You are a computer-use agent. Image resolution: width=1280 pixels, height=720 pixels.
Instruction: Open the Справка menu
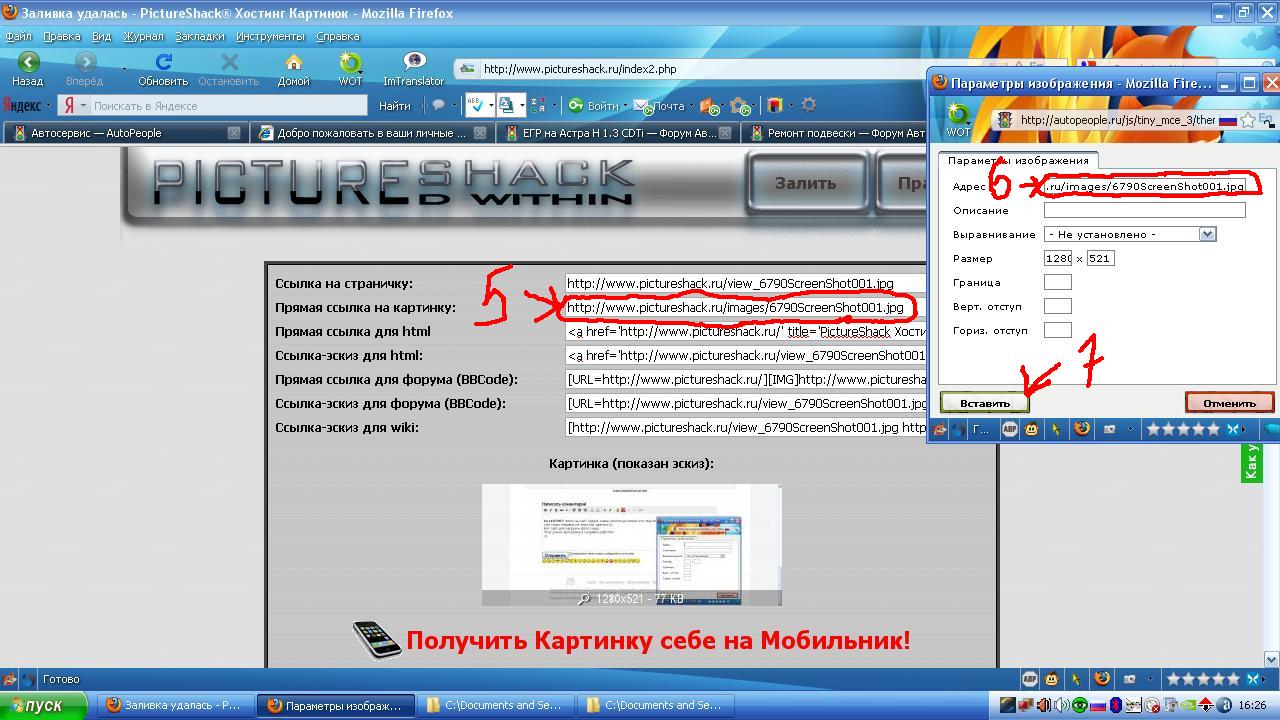[x=338, y=37]
